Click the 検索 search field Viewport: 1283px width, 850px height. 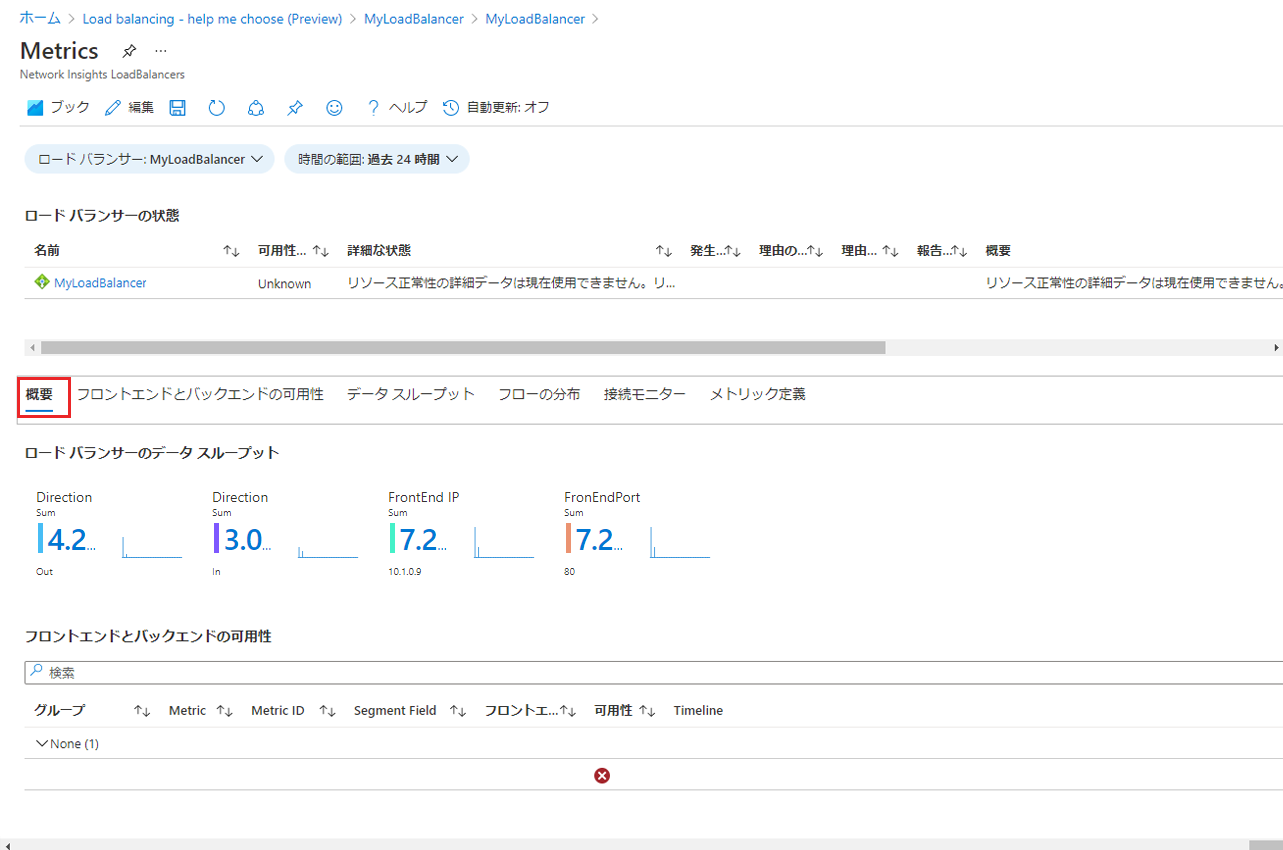pyautogui.click(x=654, y=672)
